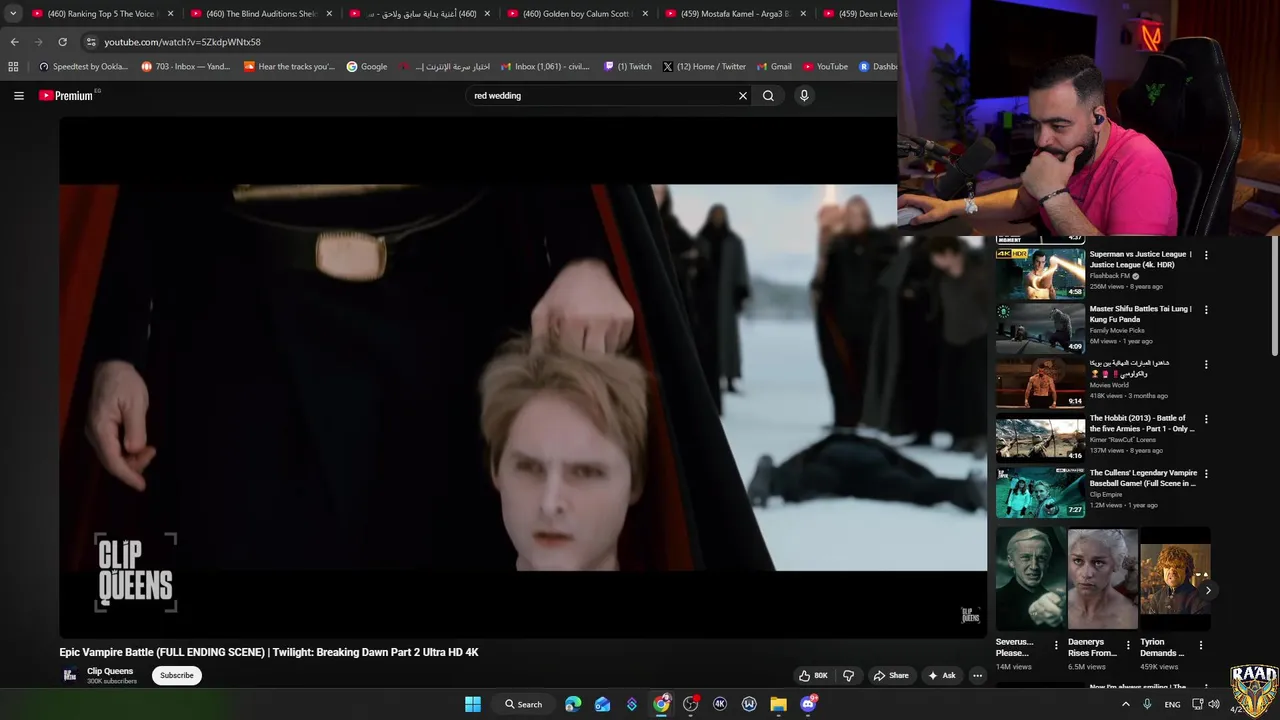Open the Google bookmark
Screen dimensions: 1280x720
pyautogui.click(x=367, y=67)
